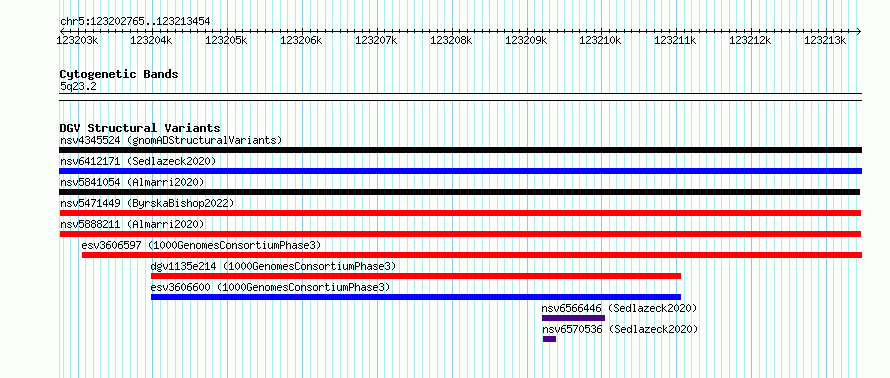Image resolution: width=890 pixels, height=378 pixels.
Task: Open the nsv6570536 (Sedlazeck2020) label
Action: 620,329
